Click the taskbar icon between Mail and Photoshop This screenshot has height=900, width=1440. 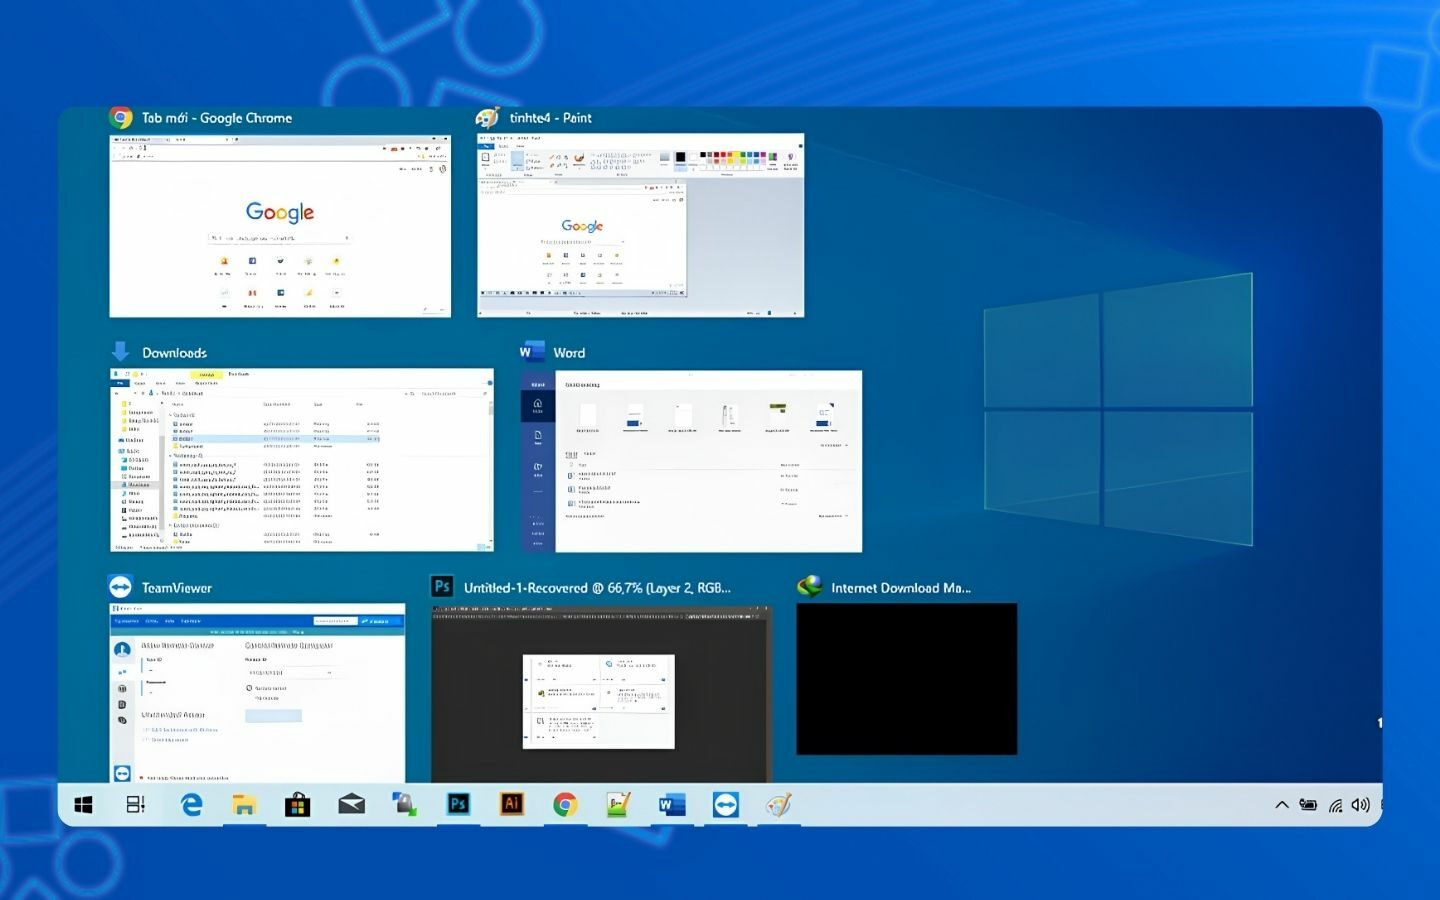tap(405, 805)
